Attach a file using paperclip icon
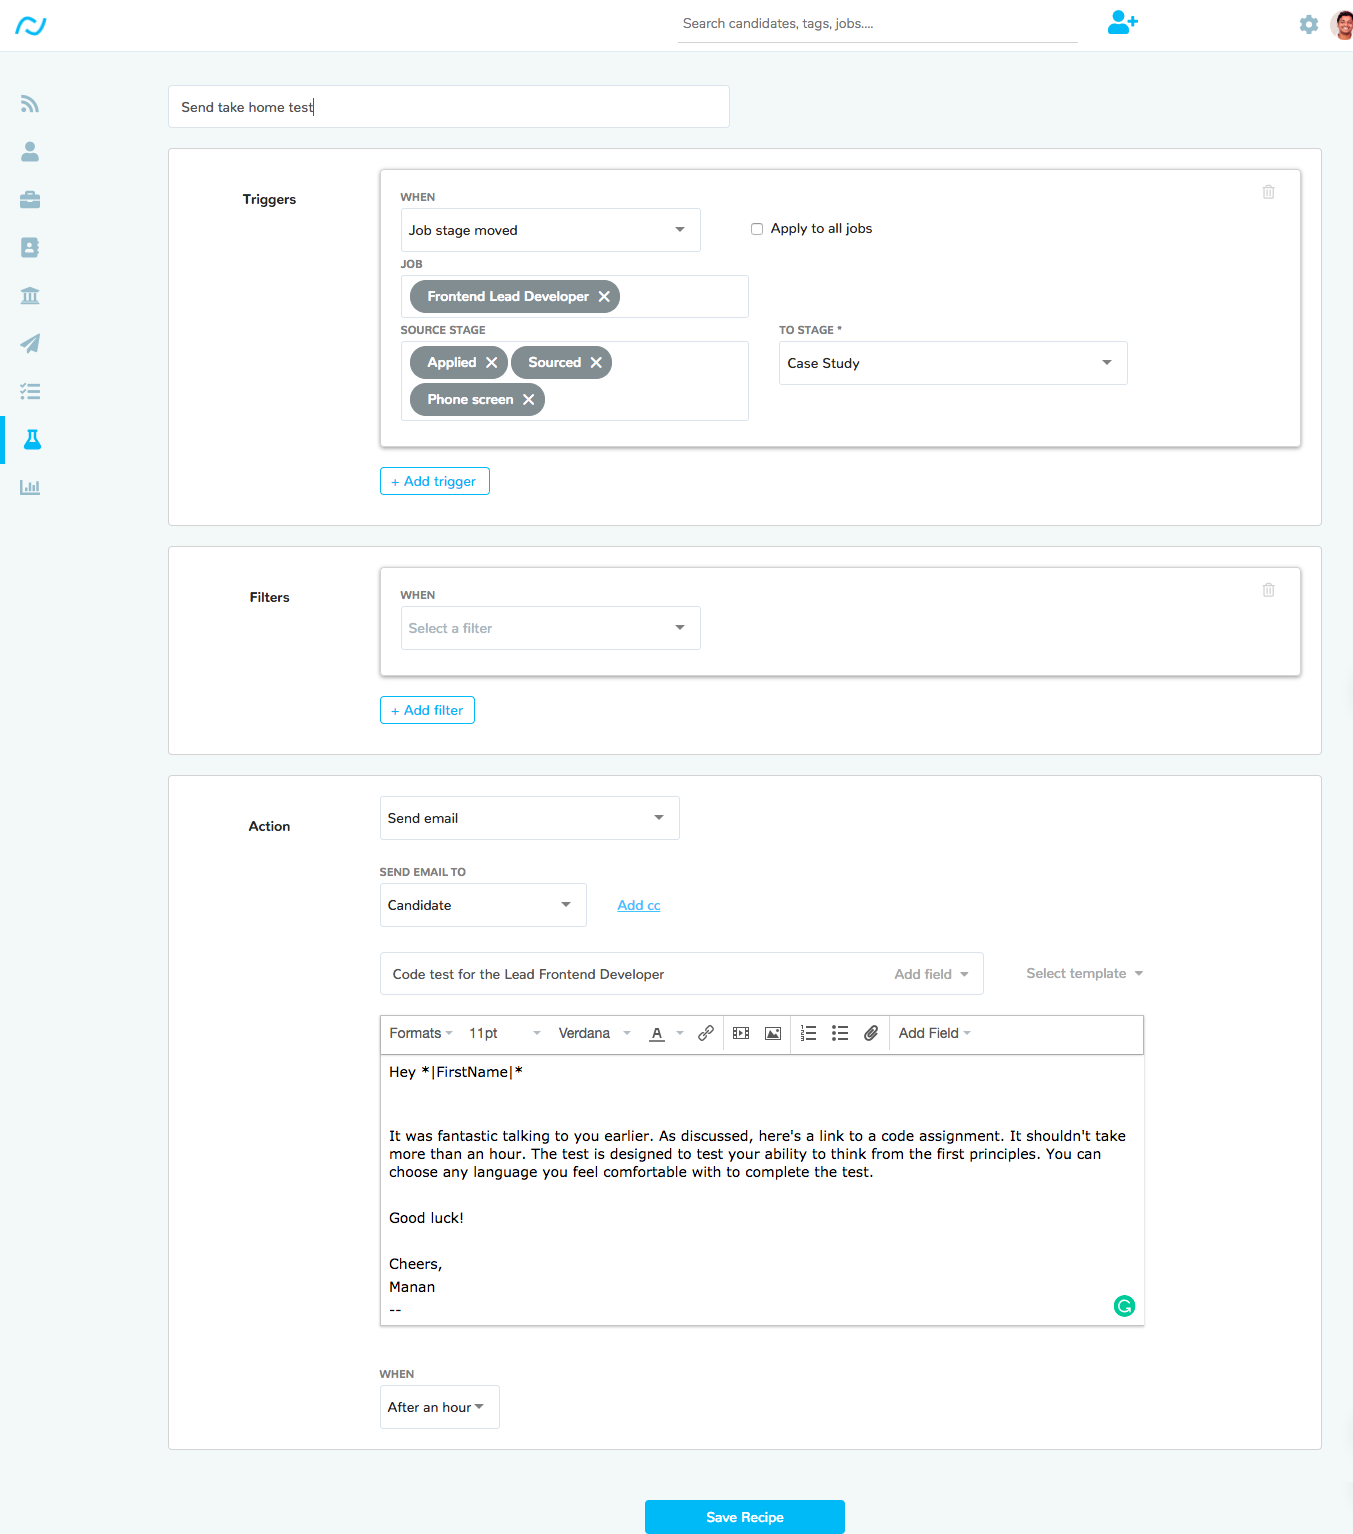Viewport: 1353px width, 1534px height. pos(871,1033)
